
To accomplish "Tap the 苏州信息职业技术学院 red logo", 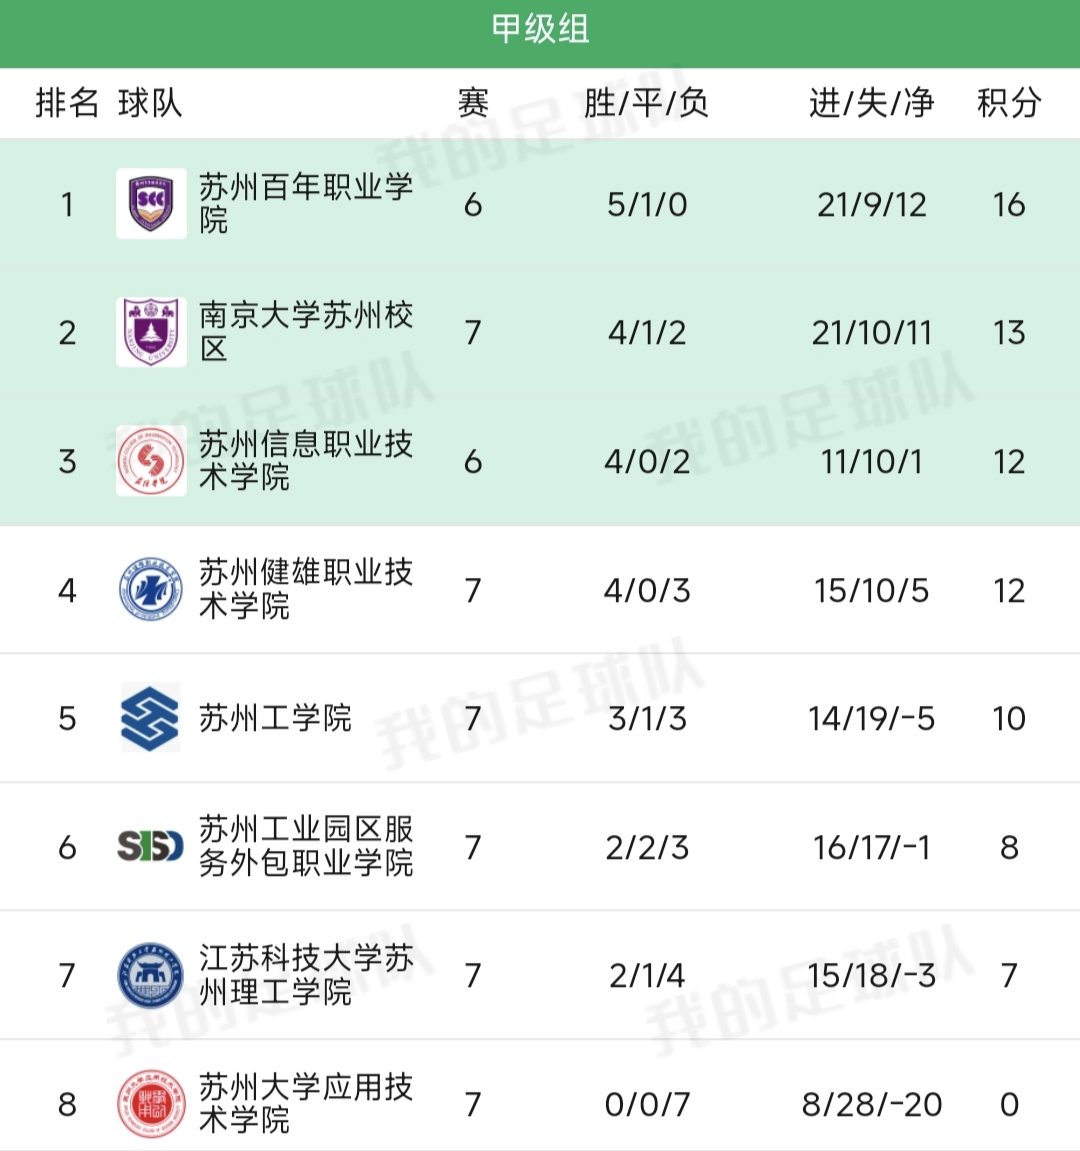I will pyautogui.click(x=151, y=461).
